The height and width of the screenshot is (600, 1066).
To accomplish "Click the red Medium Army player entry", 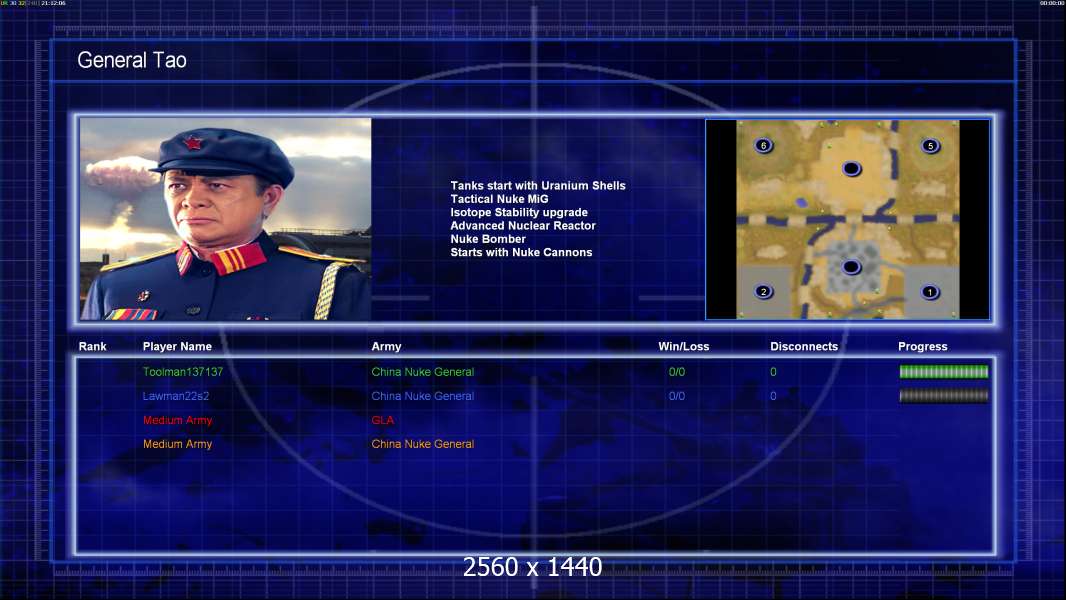I will point(177,420).
